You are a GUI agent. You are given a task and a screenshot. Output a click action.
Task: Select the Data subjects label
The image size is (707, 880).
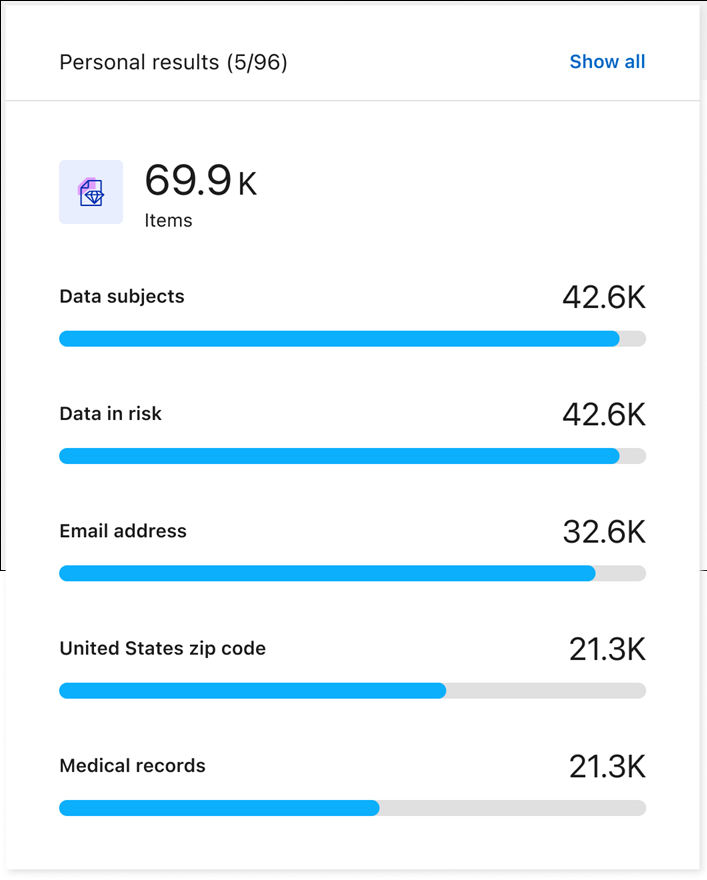pos(122,296)
